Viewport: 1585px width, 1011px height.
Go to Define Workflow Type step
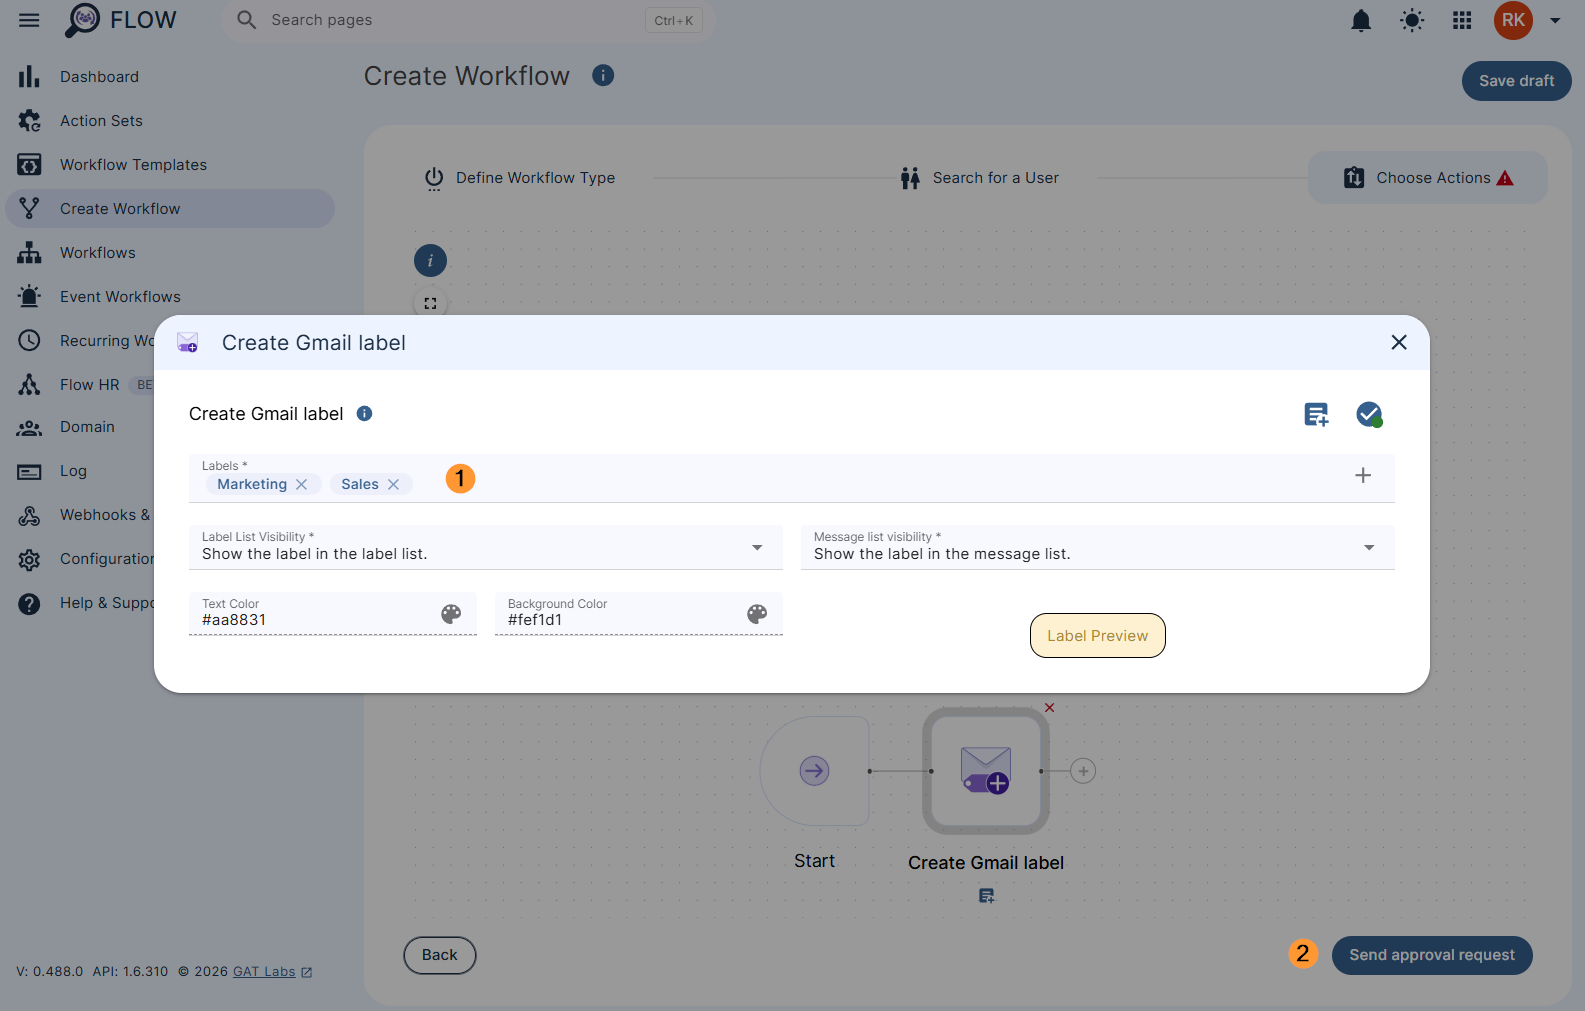(520, 178)
